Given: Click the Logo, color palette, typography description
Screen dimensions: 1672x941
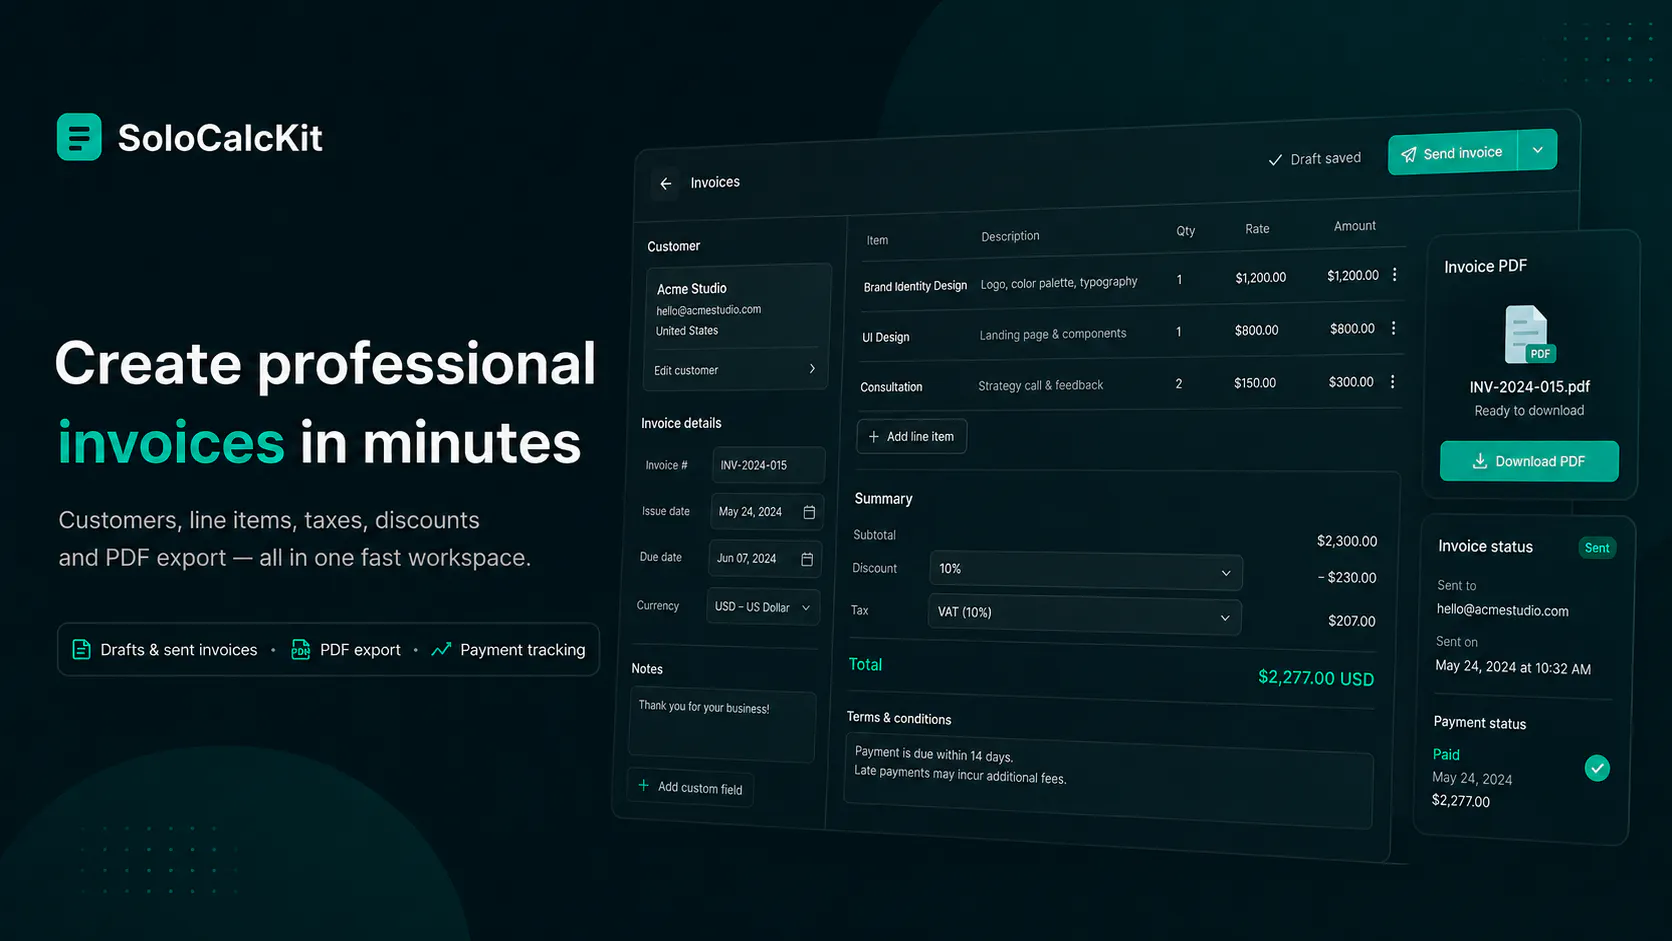Looking at the screenshot, I should [1059, 283].
